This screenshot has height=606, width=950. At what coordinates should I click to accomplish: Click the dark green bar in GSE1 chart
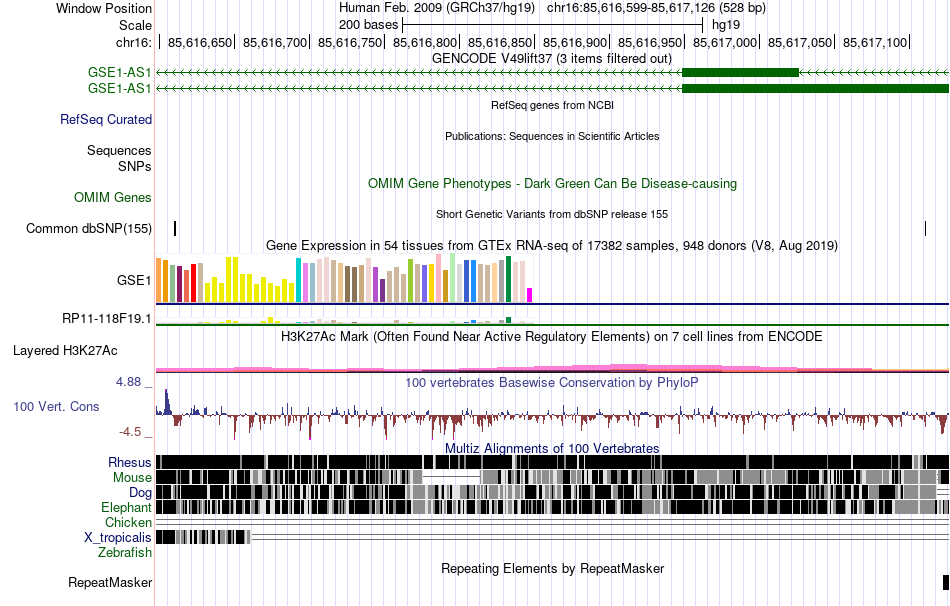508,279
